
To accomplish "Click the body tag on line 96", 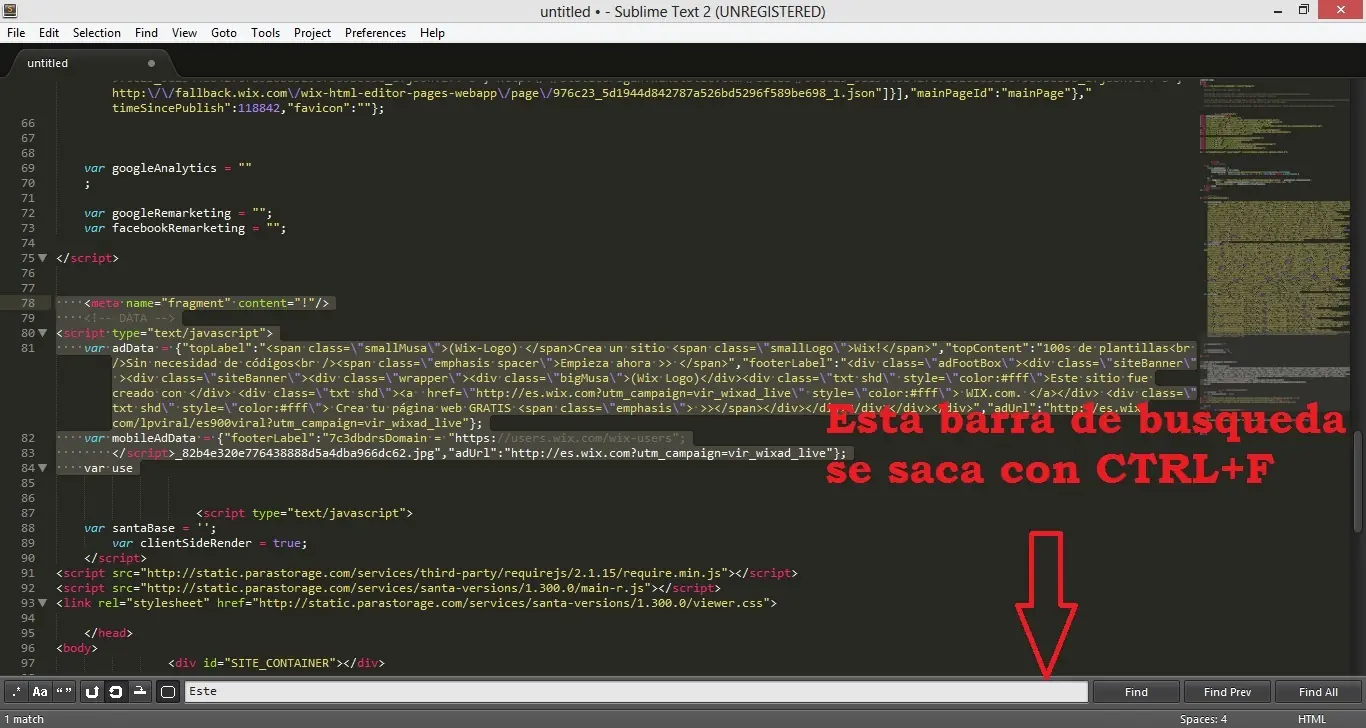I will click(77, 648).
